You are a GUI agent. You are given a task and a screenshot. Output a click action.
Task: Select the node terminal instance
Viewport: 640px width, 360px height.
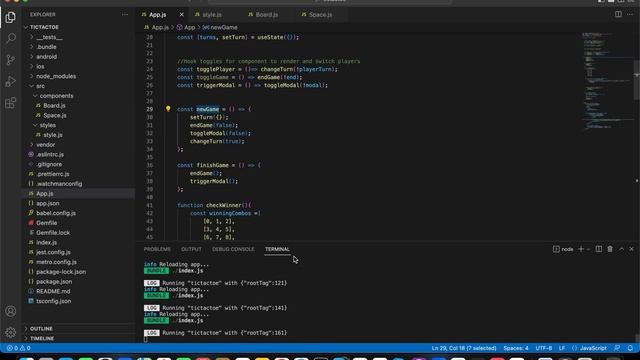tap(563, 249)
